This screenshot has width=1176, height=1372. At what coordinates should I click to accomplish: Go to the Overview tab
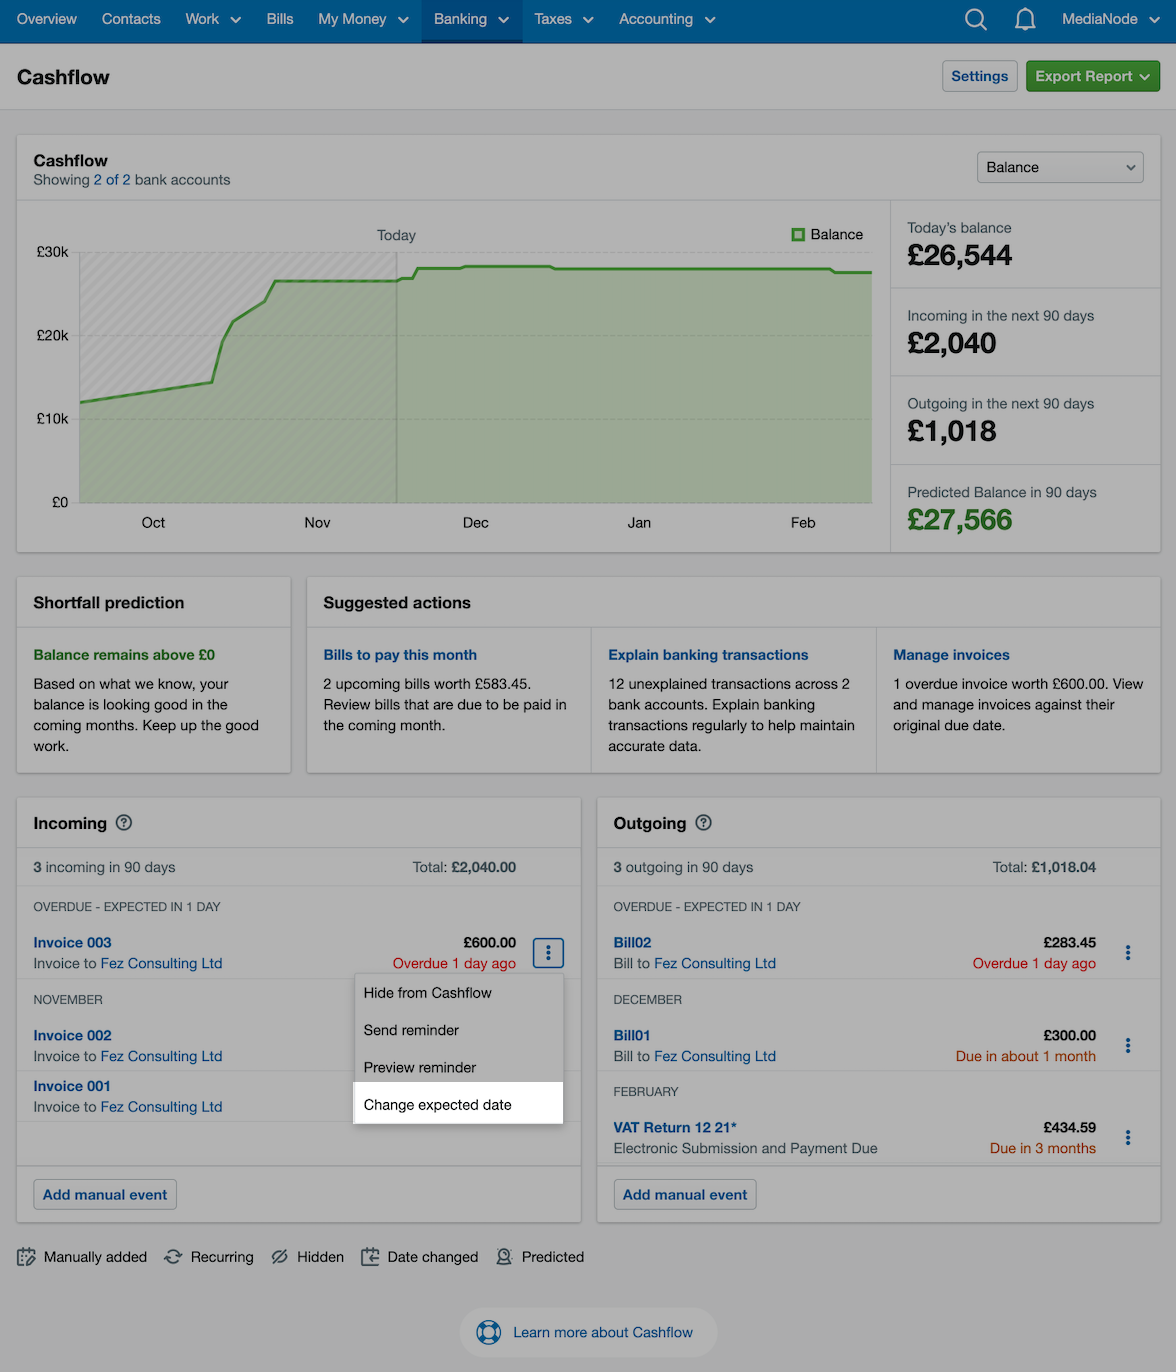click(47, 19)
